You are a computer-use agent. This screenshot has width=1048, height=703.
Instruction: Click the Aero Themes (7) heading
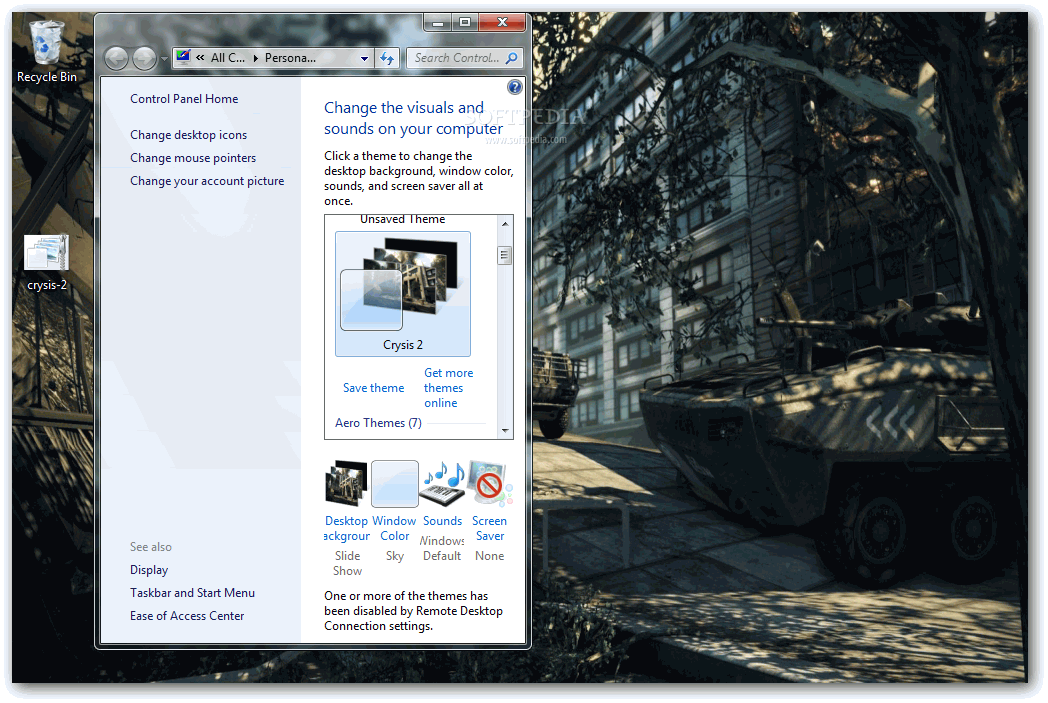point(378,423)
